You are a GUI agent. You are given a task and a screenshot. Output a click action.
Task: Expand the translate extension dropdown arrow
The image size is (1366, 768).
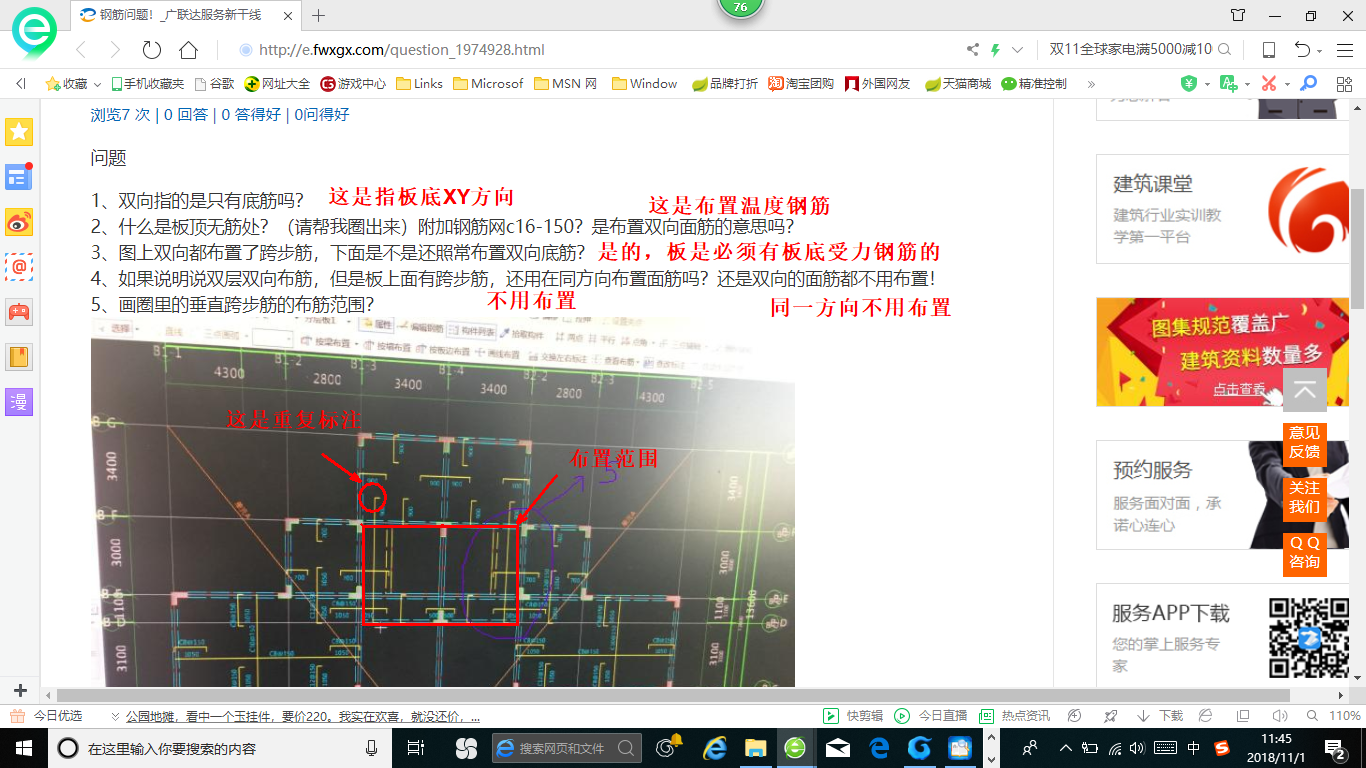pos(1246,85)
